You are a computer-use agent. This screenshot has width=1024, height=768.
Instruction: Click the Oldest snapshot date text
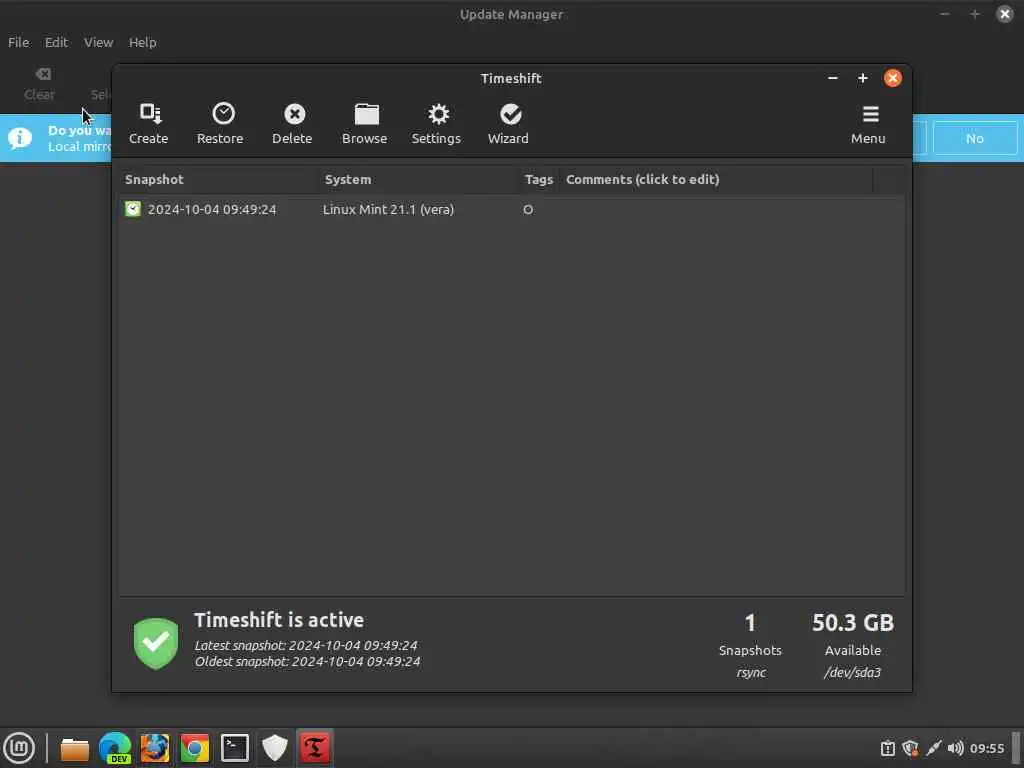tap(307, 662)
